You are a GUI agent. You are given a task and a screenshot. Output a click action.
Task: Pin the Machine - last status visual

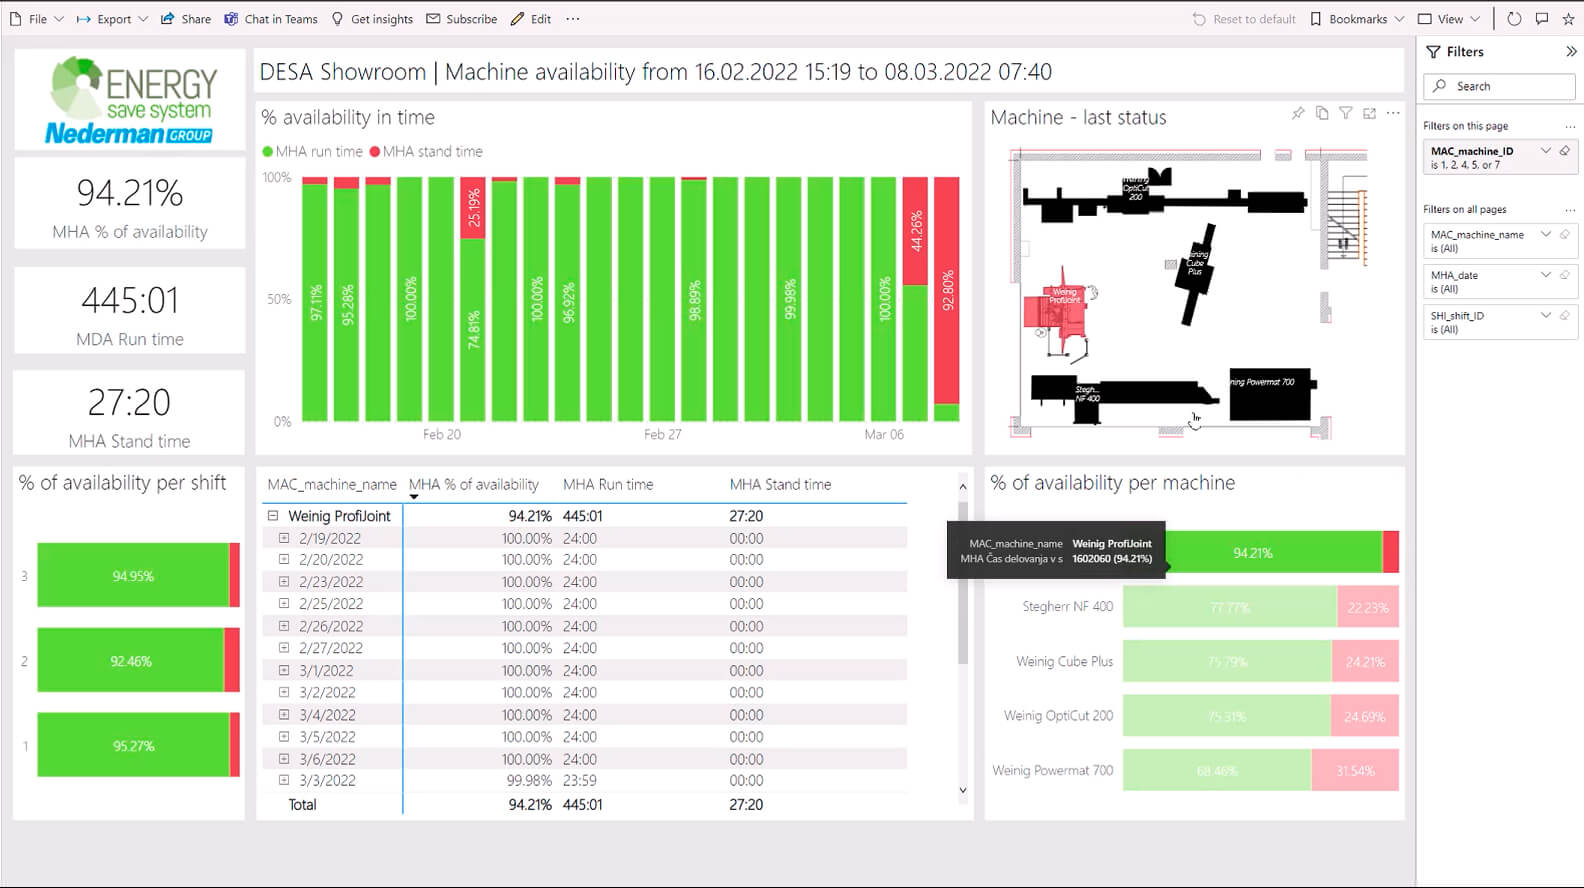tap(1298, 114)
